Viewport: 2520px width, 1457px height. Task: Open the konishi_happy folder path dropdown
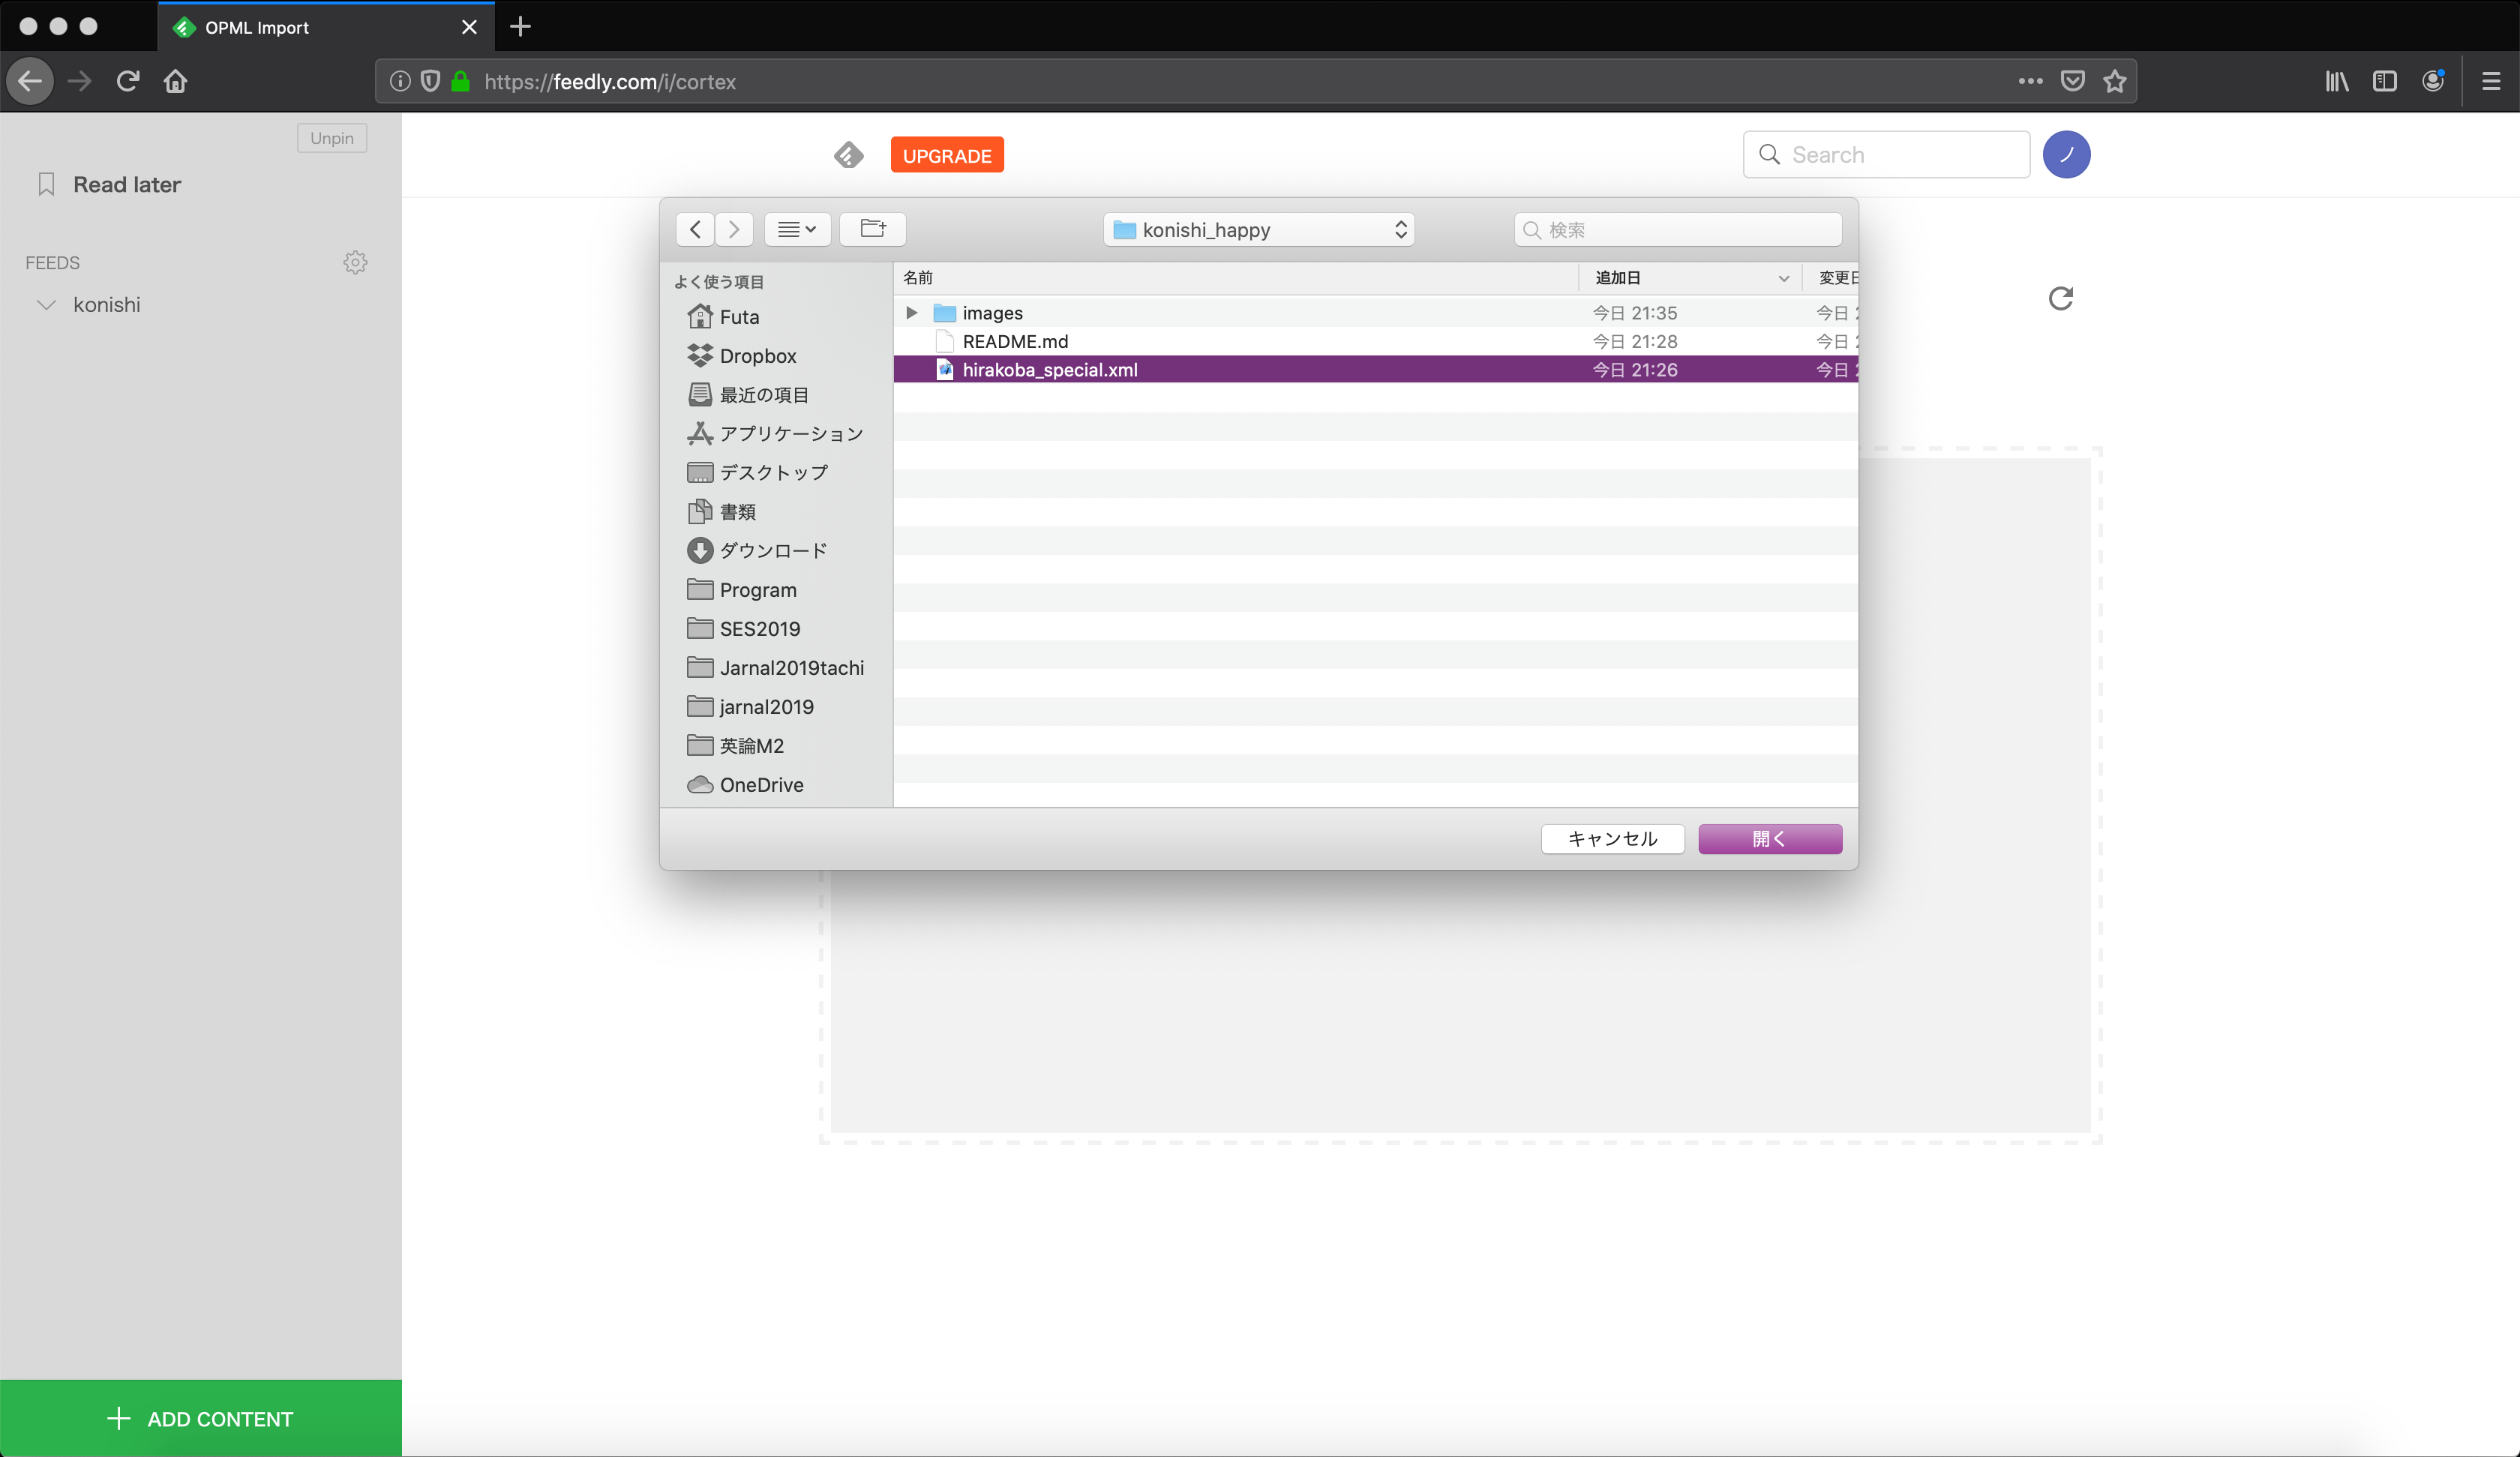(x=1258, y=229)
